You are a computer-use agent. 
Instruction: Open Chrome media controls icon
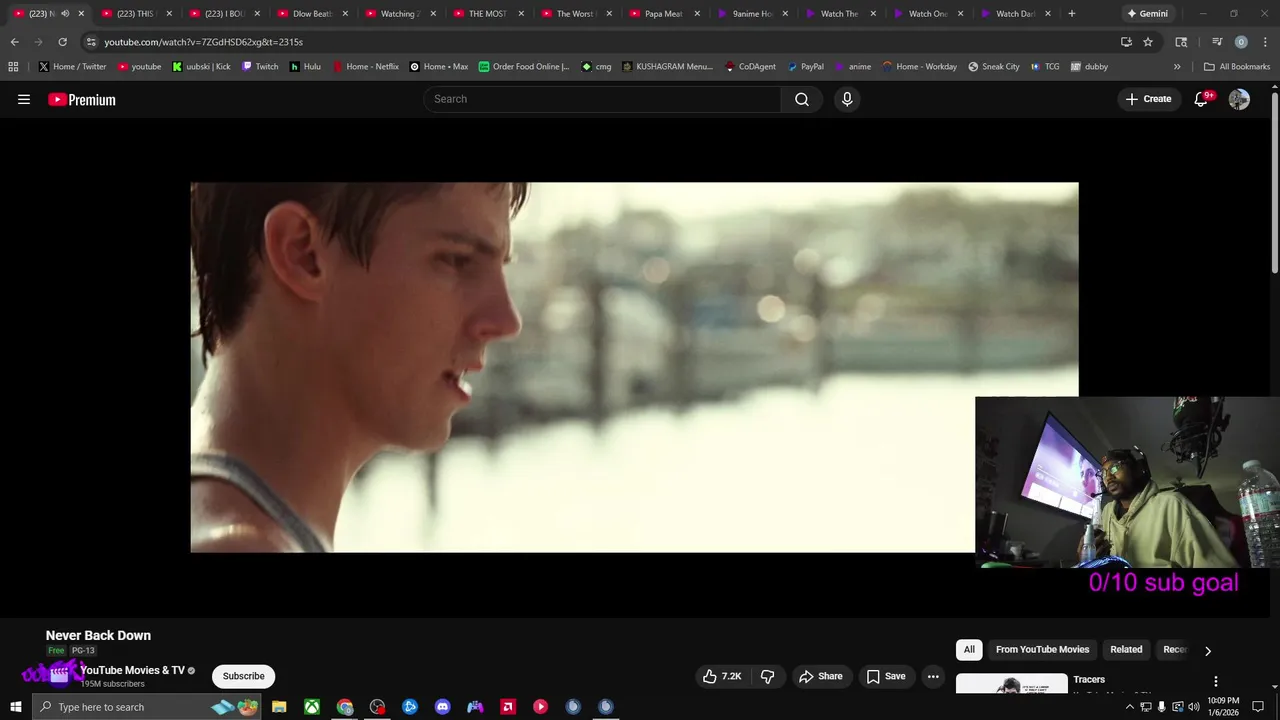[x=1217, y=42]
